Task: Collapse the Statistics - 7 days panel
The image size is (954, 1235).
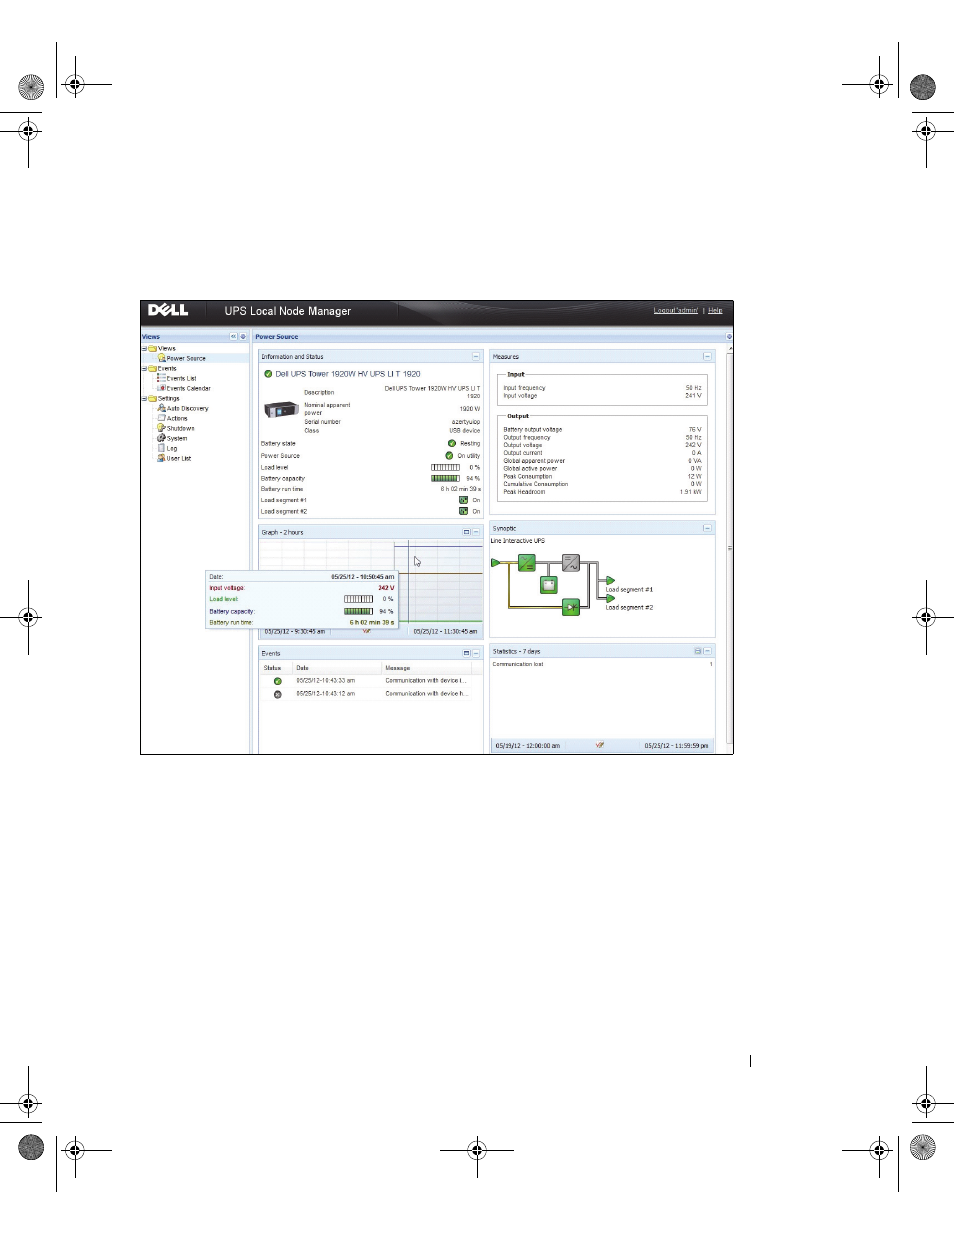Action: 707,651
